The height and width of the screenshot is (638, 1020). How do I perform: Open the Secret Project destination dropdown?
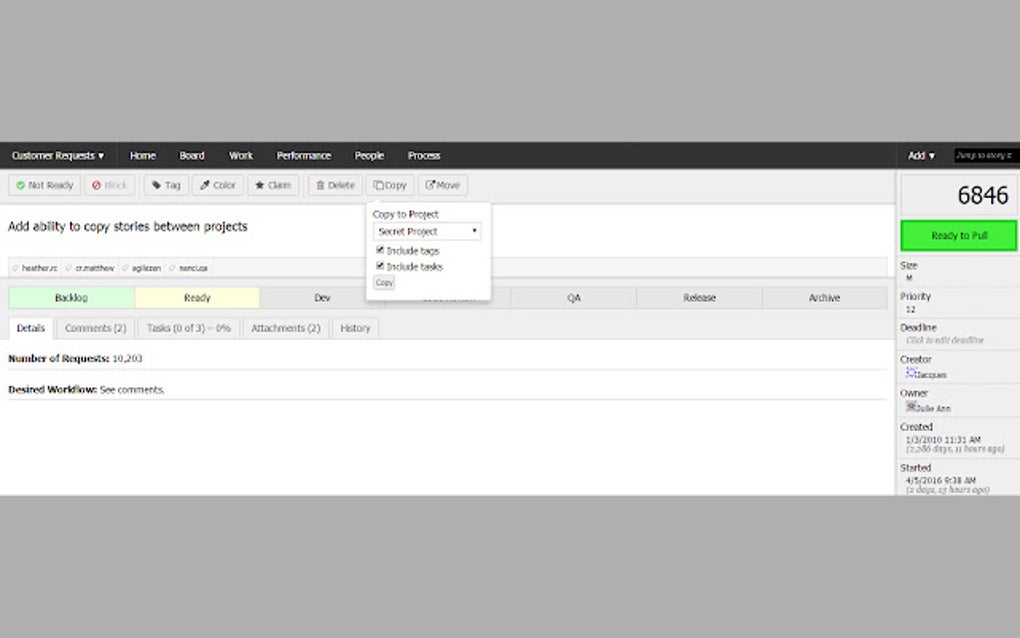point(426,231)
